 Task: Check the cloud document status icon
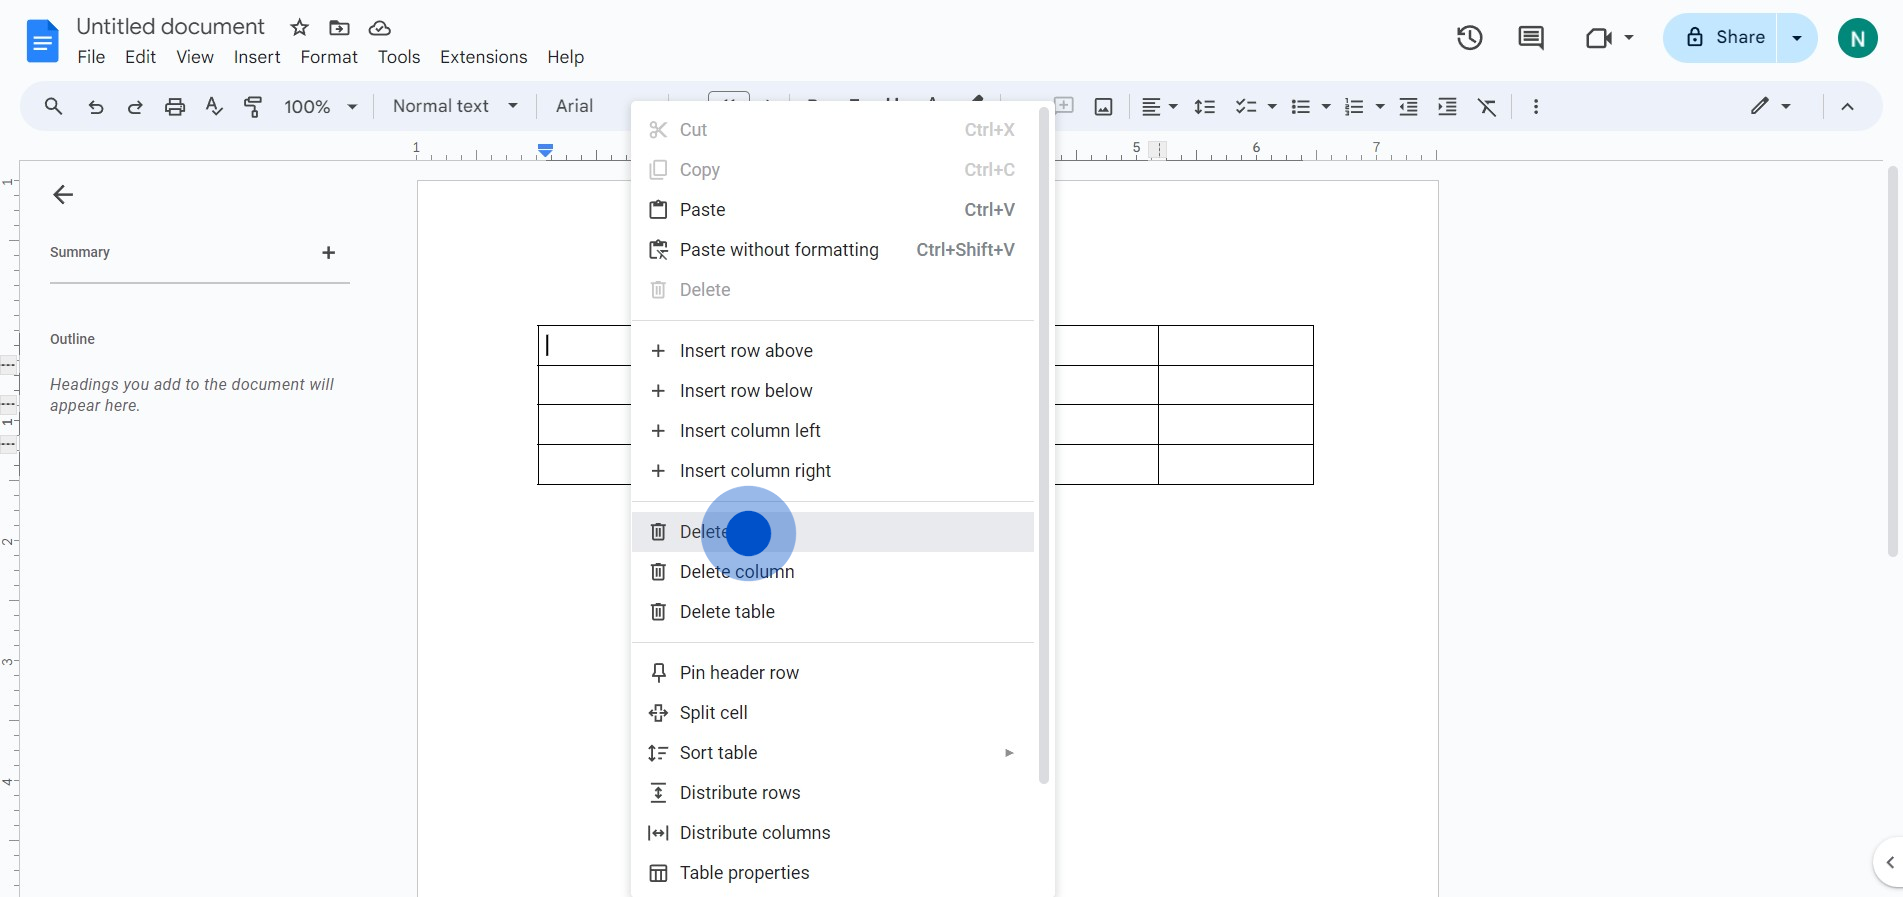point(379,28)
